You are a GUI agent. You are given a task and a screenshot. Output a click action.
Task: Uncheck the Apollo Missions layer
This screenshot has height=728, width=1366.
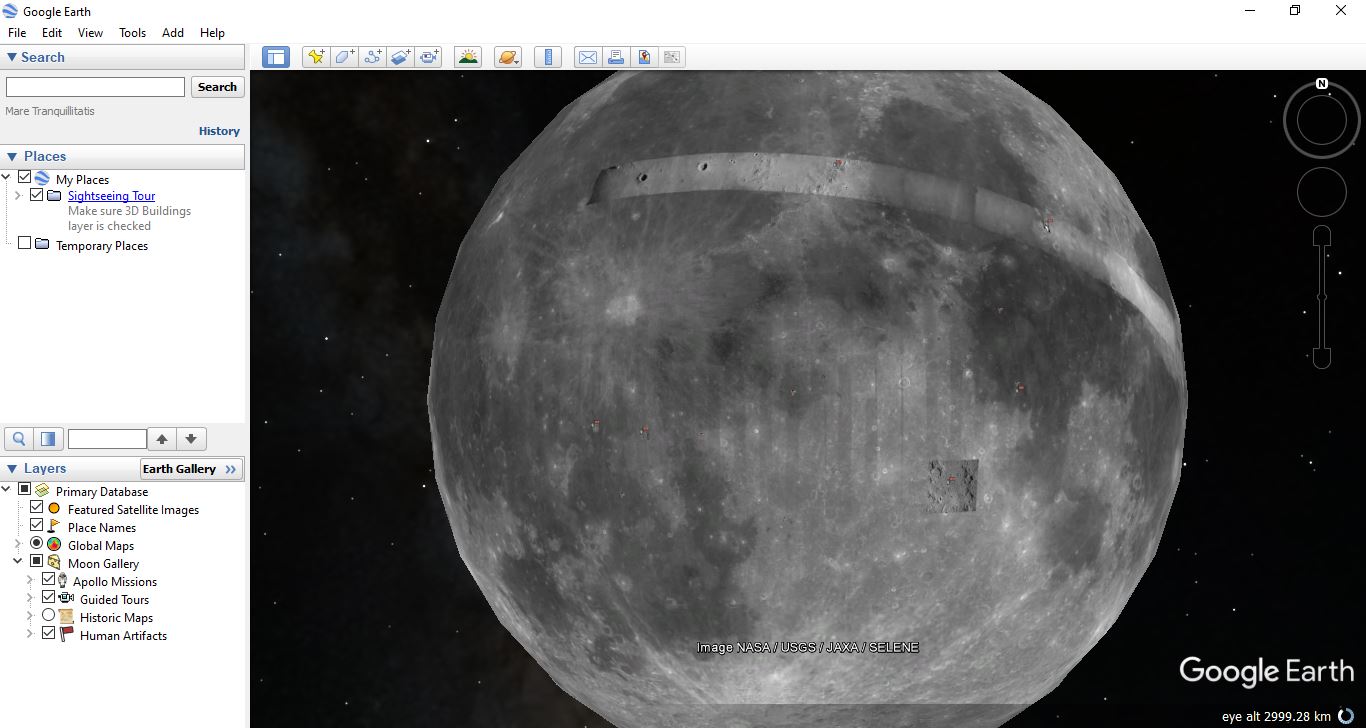tap(48, 580)
